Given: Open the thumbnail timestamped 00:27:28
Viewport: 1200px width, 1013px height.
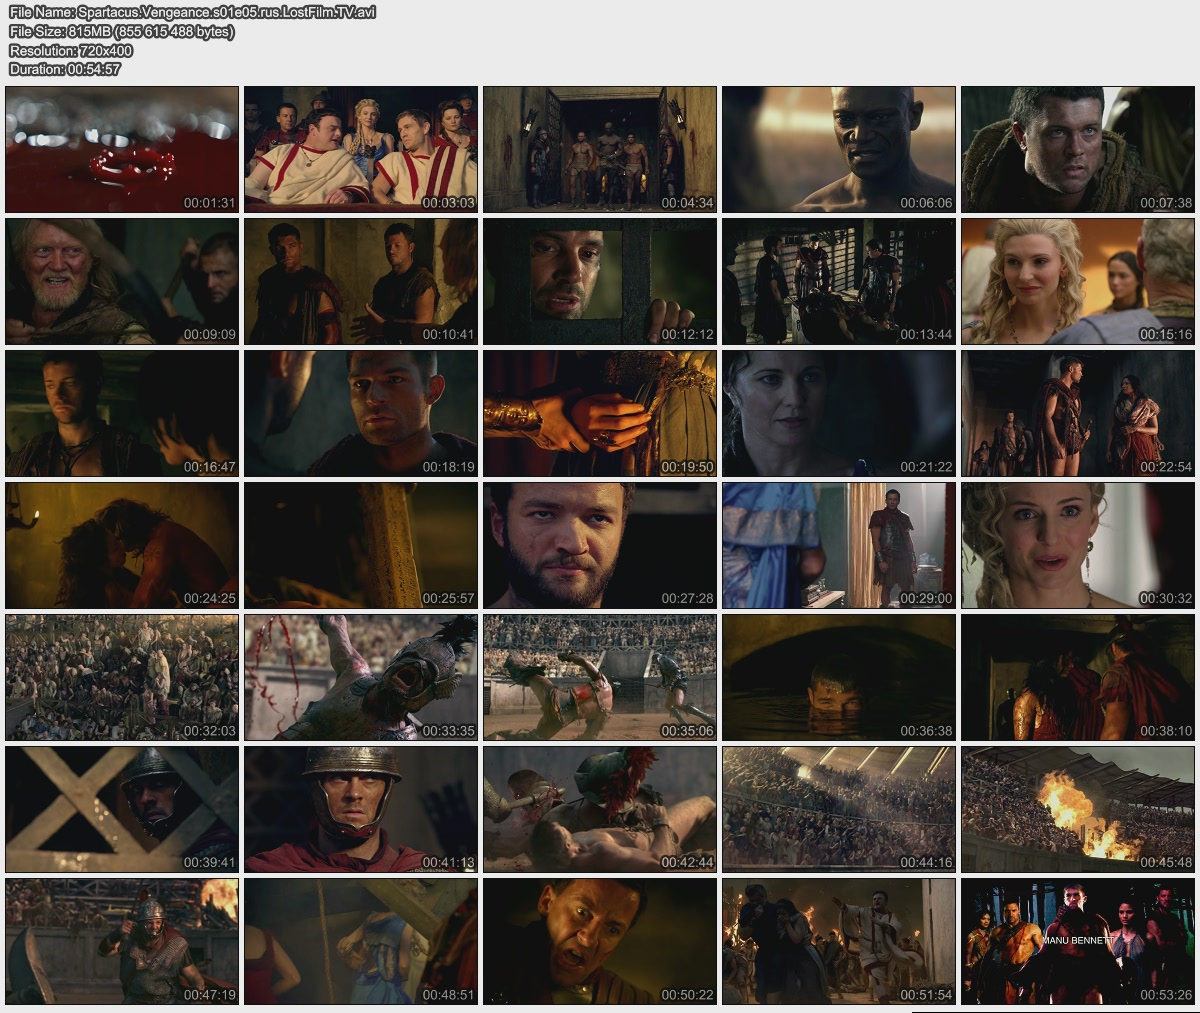Looking at the screenshot, I should pyautogui.click(x=600, y=545).
